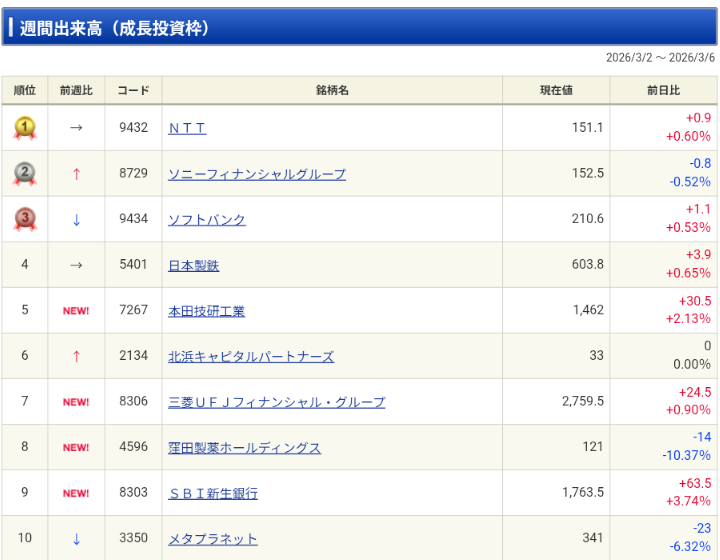Viewport: 720px width, 560px height.
Task: Click the NEW! badge beside 本田技研工業
Action: [x=76, y=311]
